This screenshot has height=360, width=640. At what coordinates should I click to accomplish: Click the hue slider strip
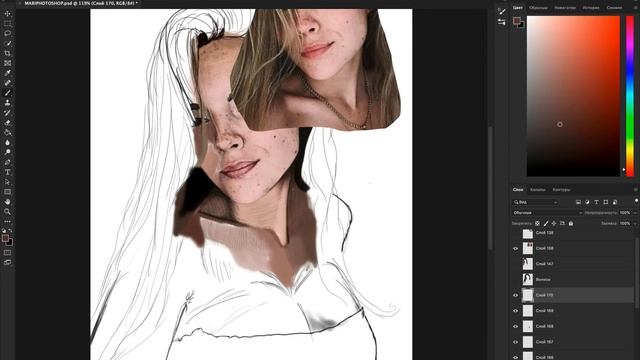point(630,96)
